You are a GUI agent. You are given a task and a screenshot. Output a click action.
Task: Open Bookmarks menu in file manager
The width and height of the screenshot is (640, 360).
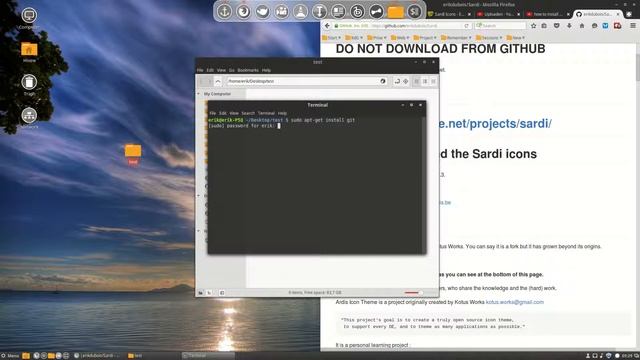point(248,70)
